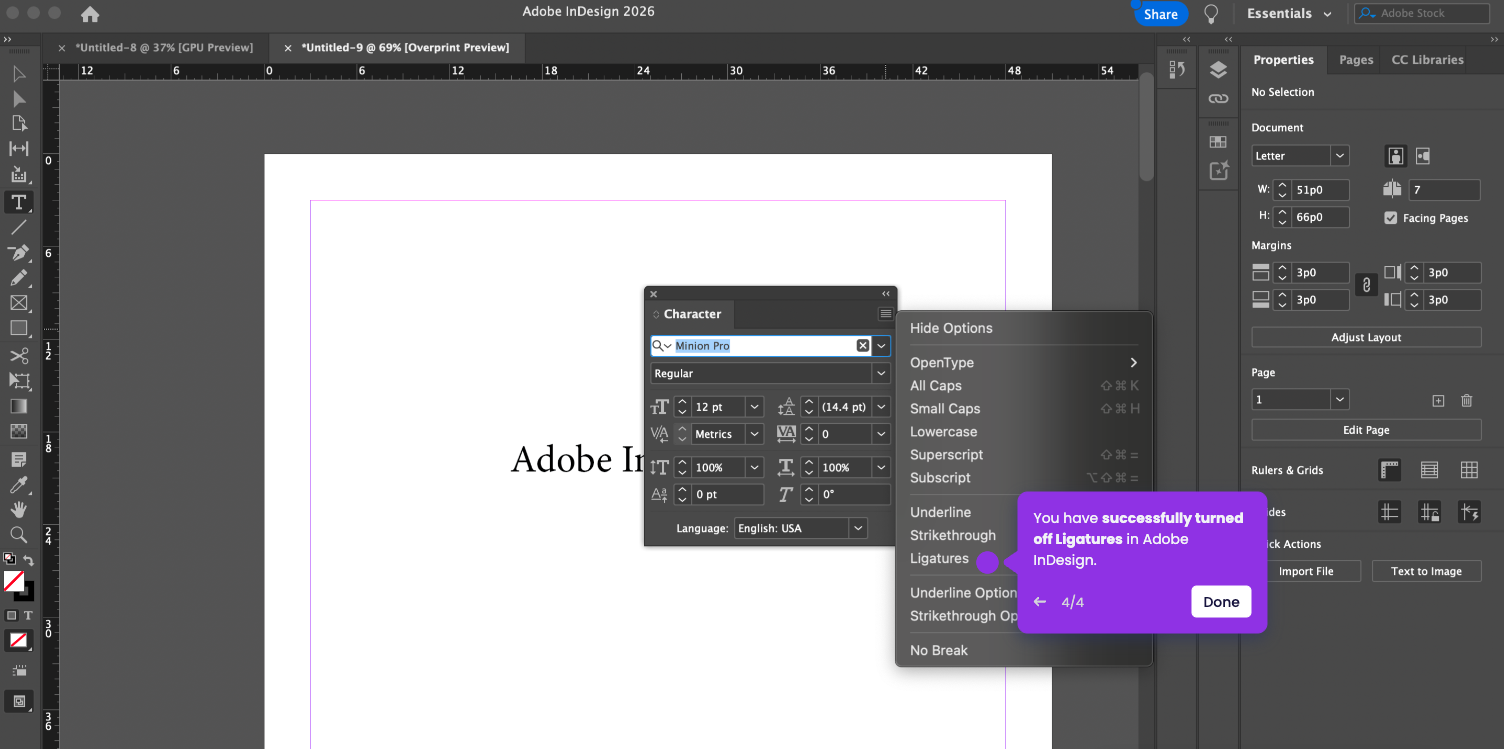Select the Content Collector tool
Screen dimensions: 1504x749
click(x=18, y=174)
